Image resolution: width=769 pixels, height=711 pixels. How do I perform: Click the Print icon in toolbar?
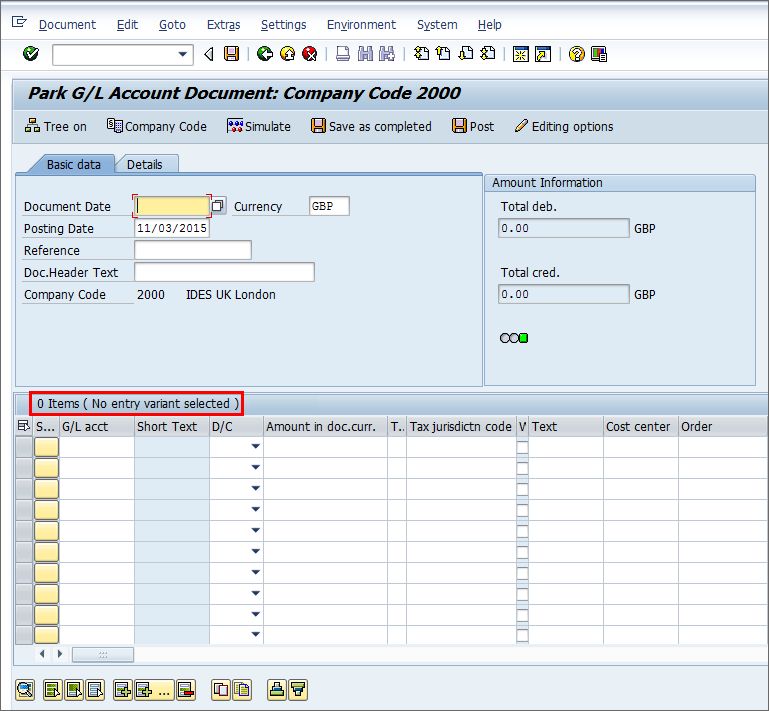coord(343,53)
